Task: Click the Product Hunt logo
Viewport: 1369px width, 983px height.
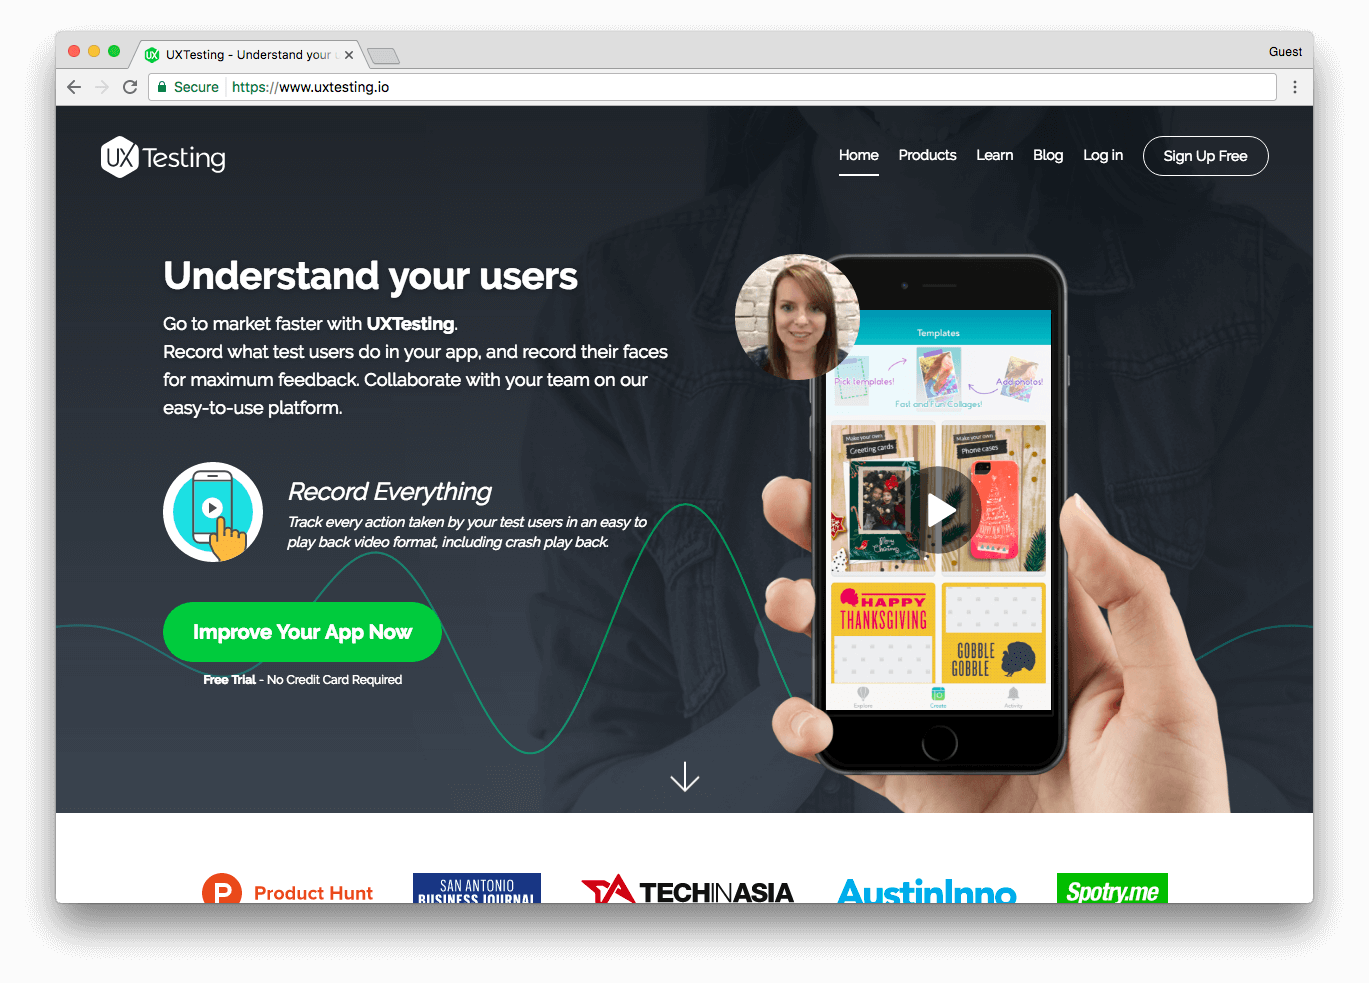Action: pos(287,890)
